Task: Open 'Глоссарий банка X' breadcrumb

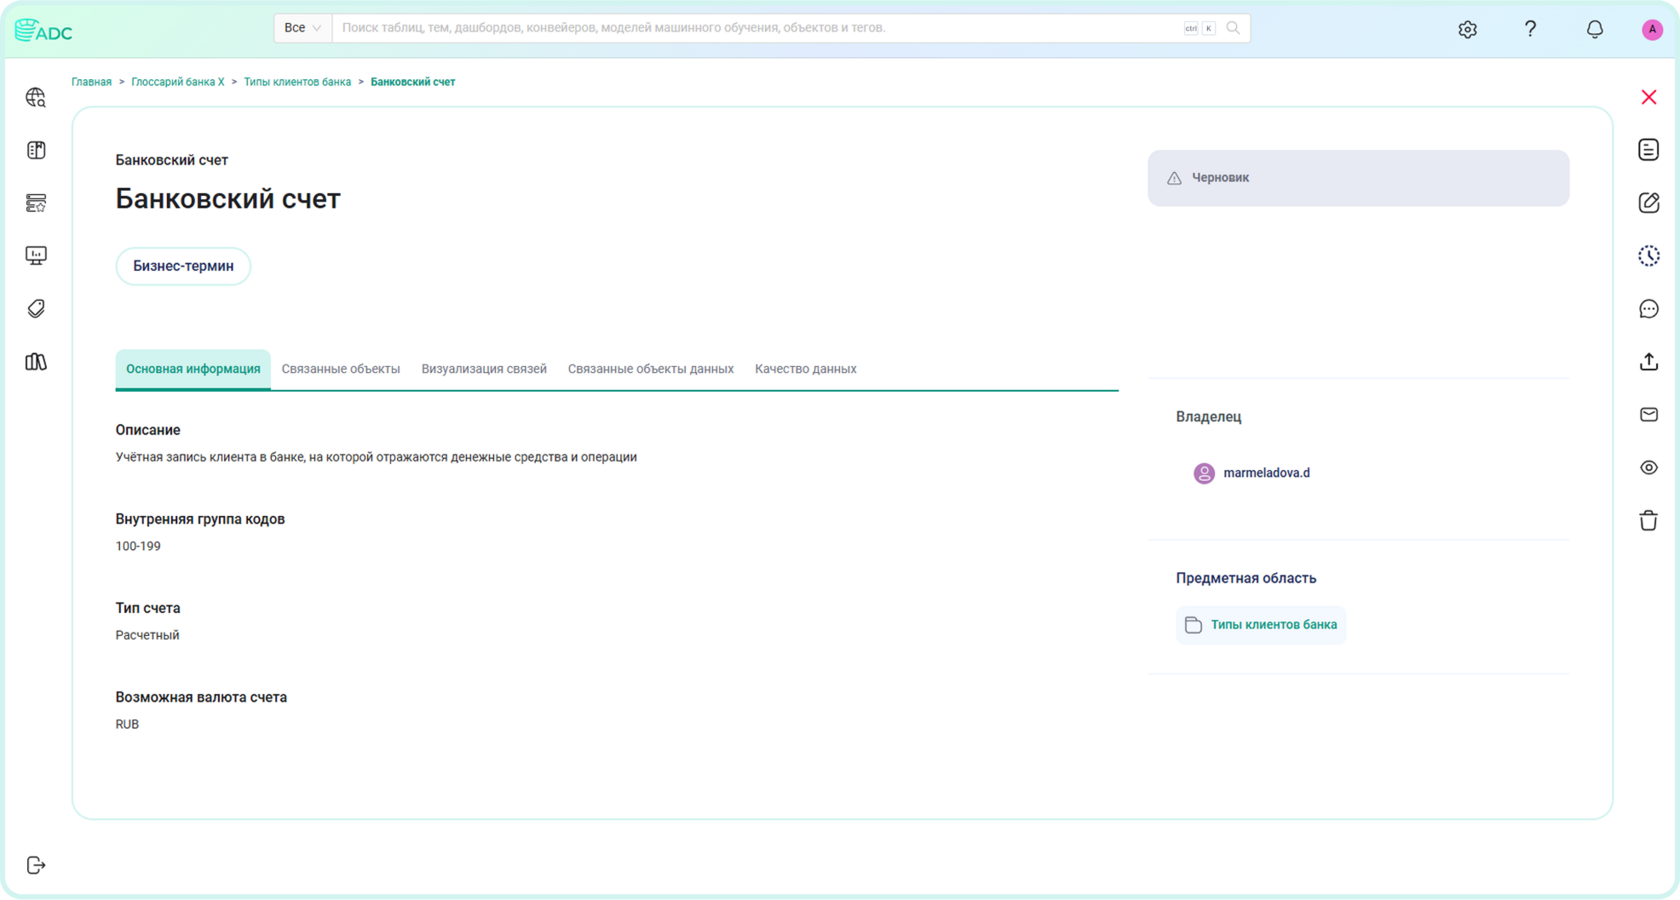Action: click(x=178, y=82)
